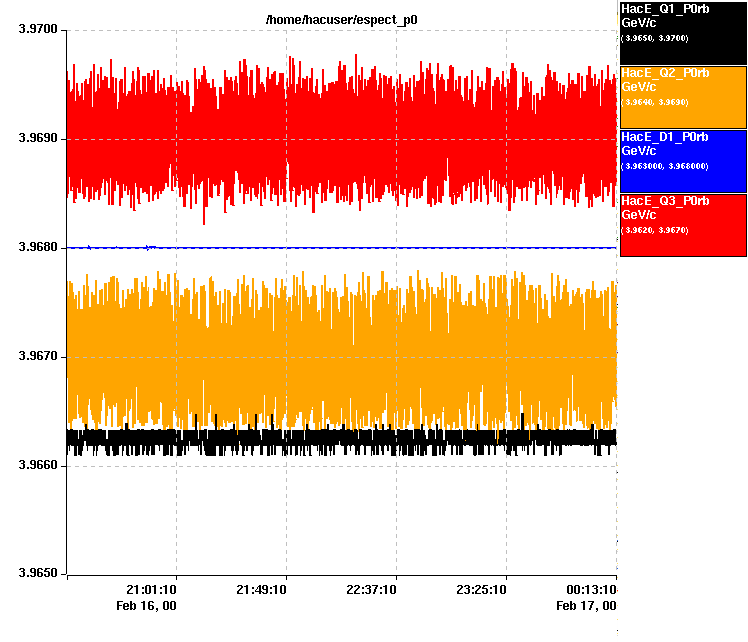Click the 21:49:10 time axis label
748x642 pixels.
263,590
